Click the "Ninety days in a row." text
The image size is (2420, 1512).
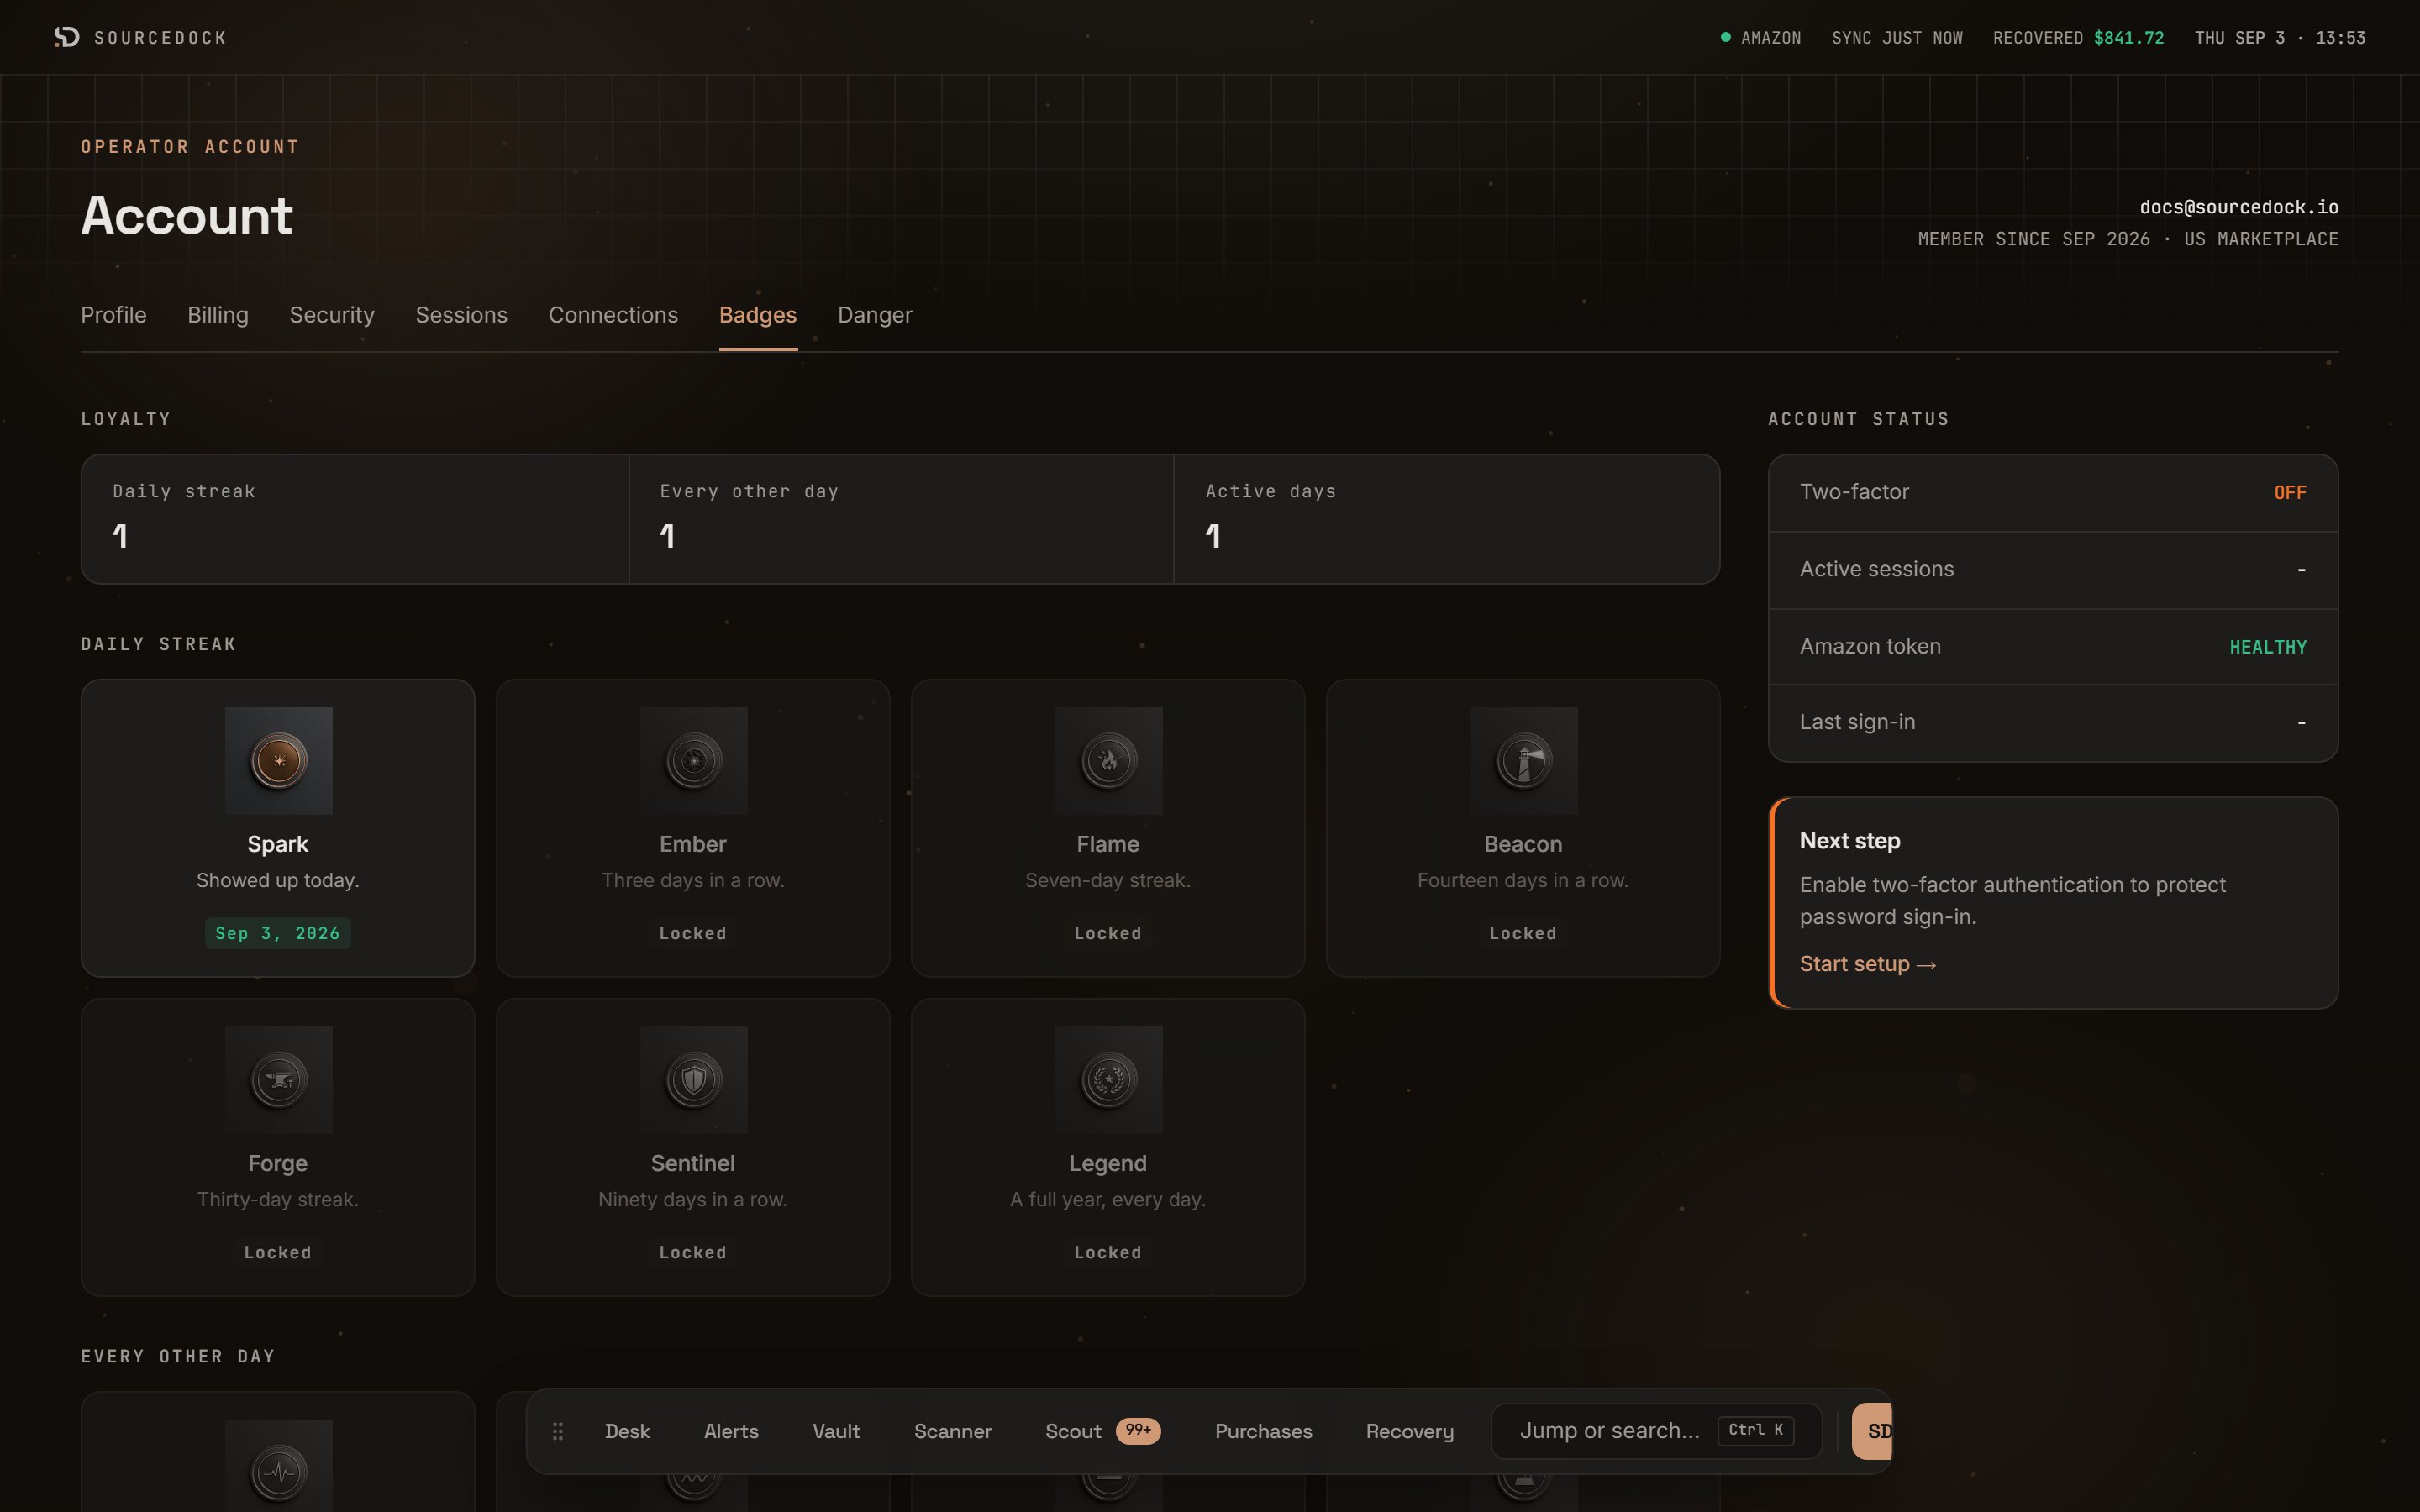tap(693, 1199)
